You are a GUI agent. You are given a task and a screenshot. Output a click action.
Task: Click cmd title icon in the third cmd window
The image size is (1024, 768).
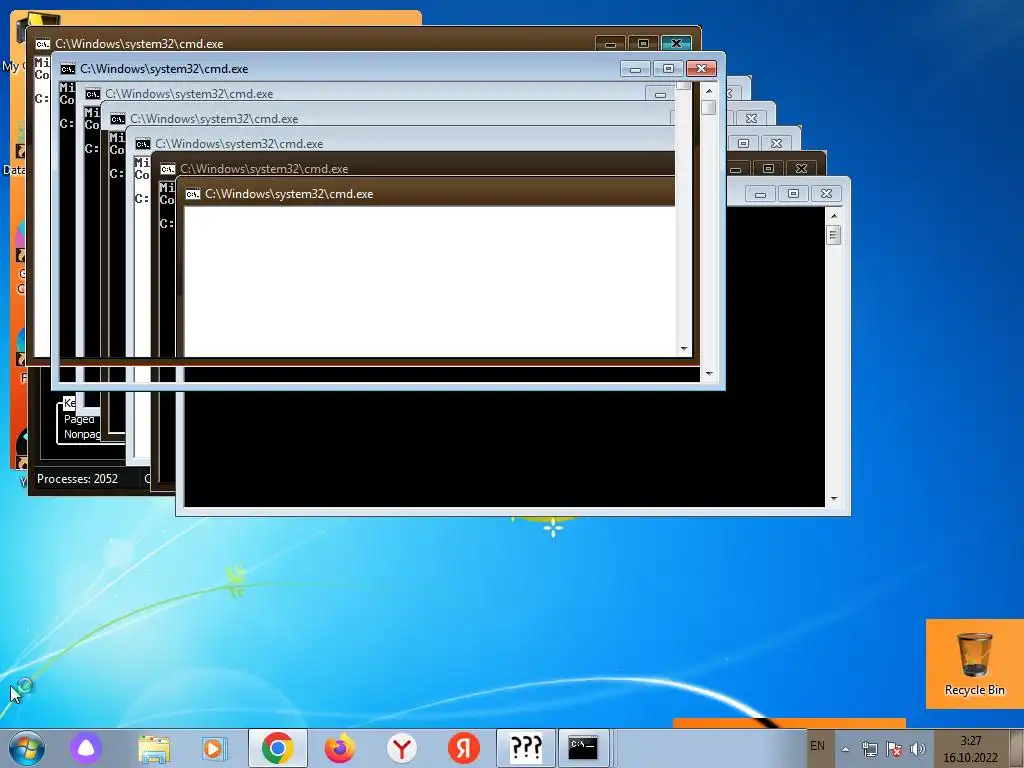(93, 94)
